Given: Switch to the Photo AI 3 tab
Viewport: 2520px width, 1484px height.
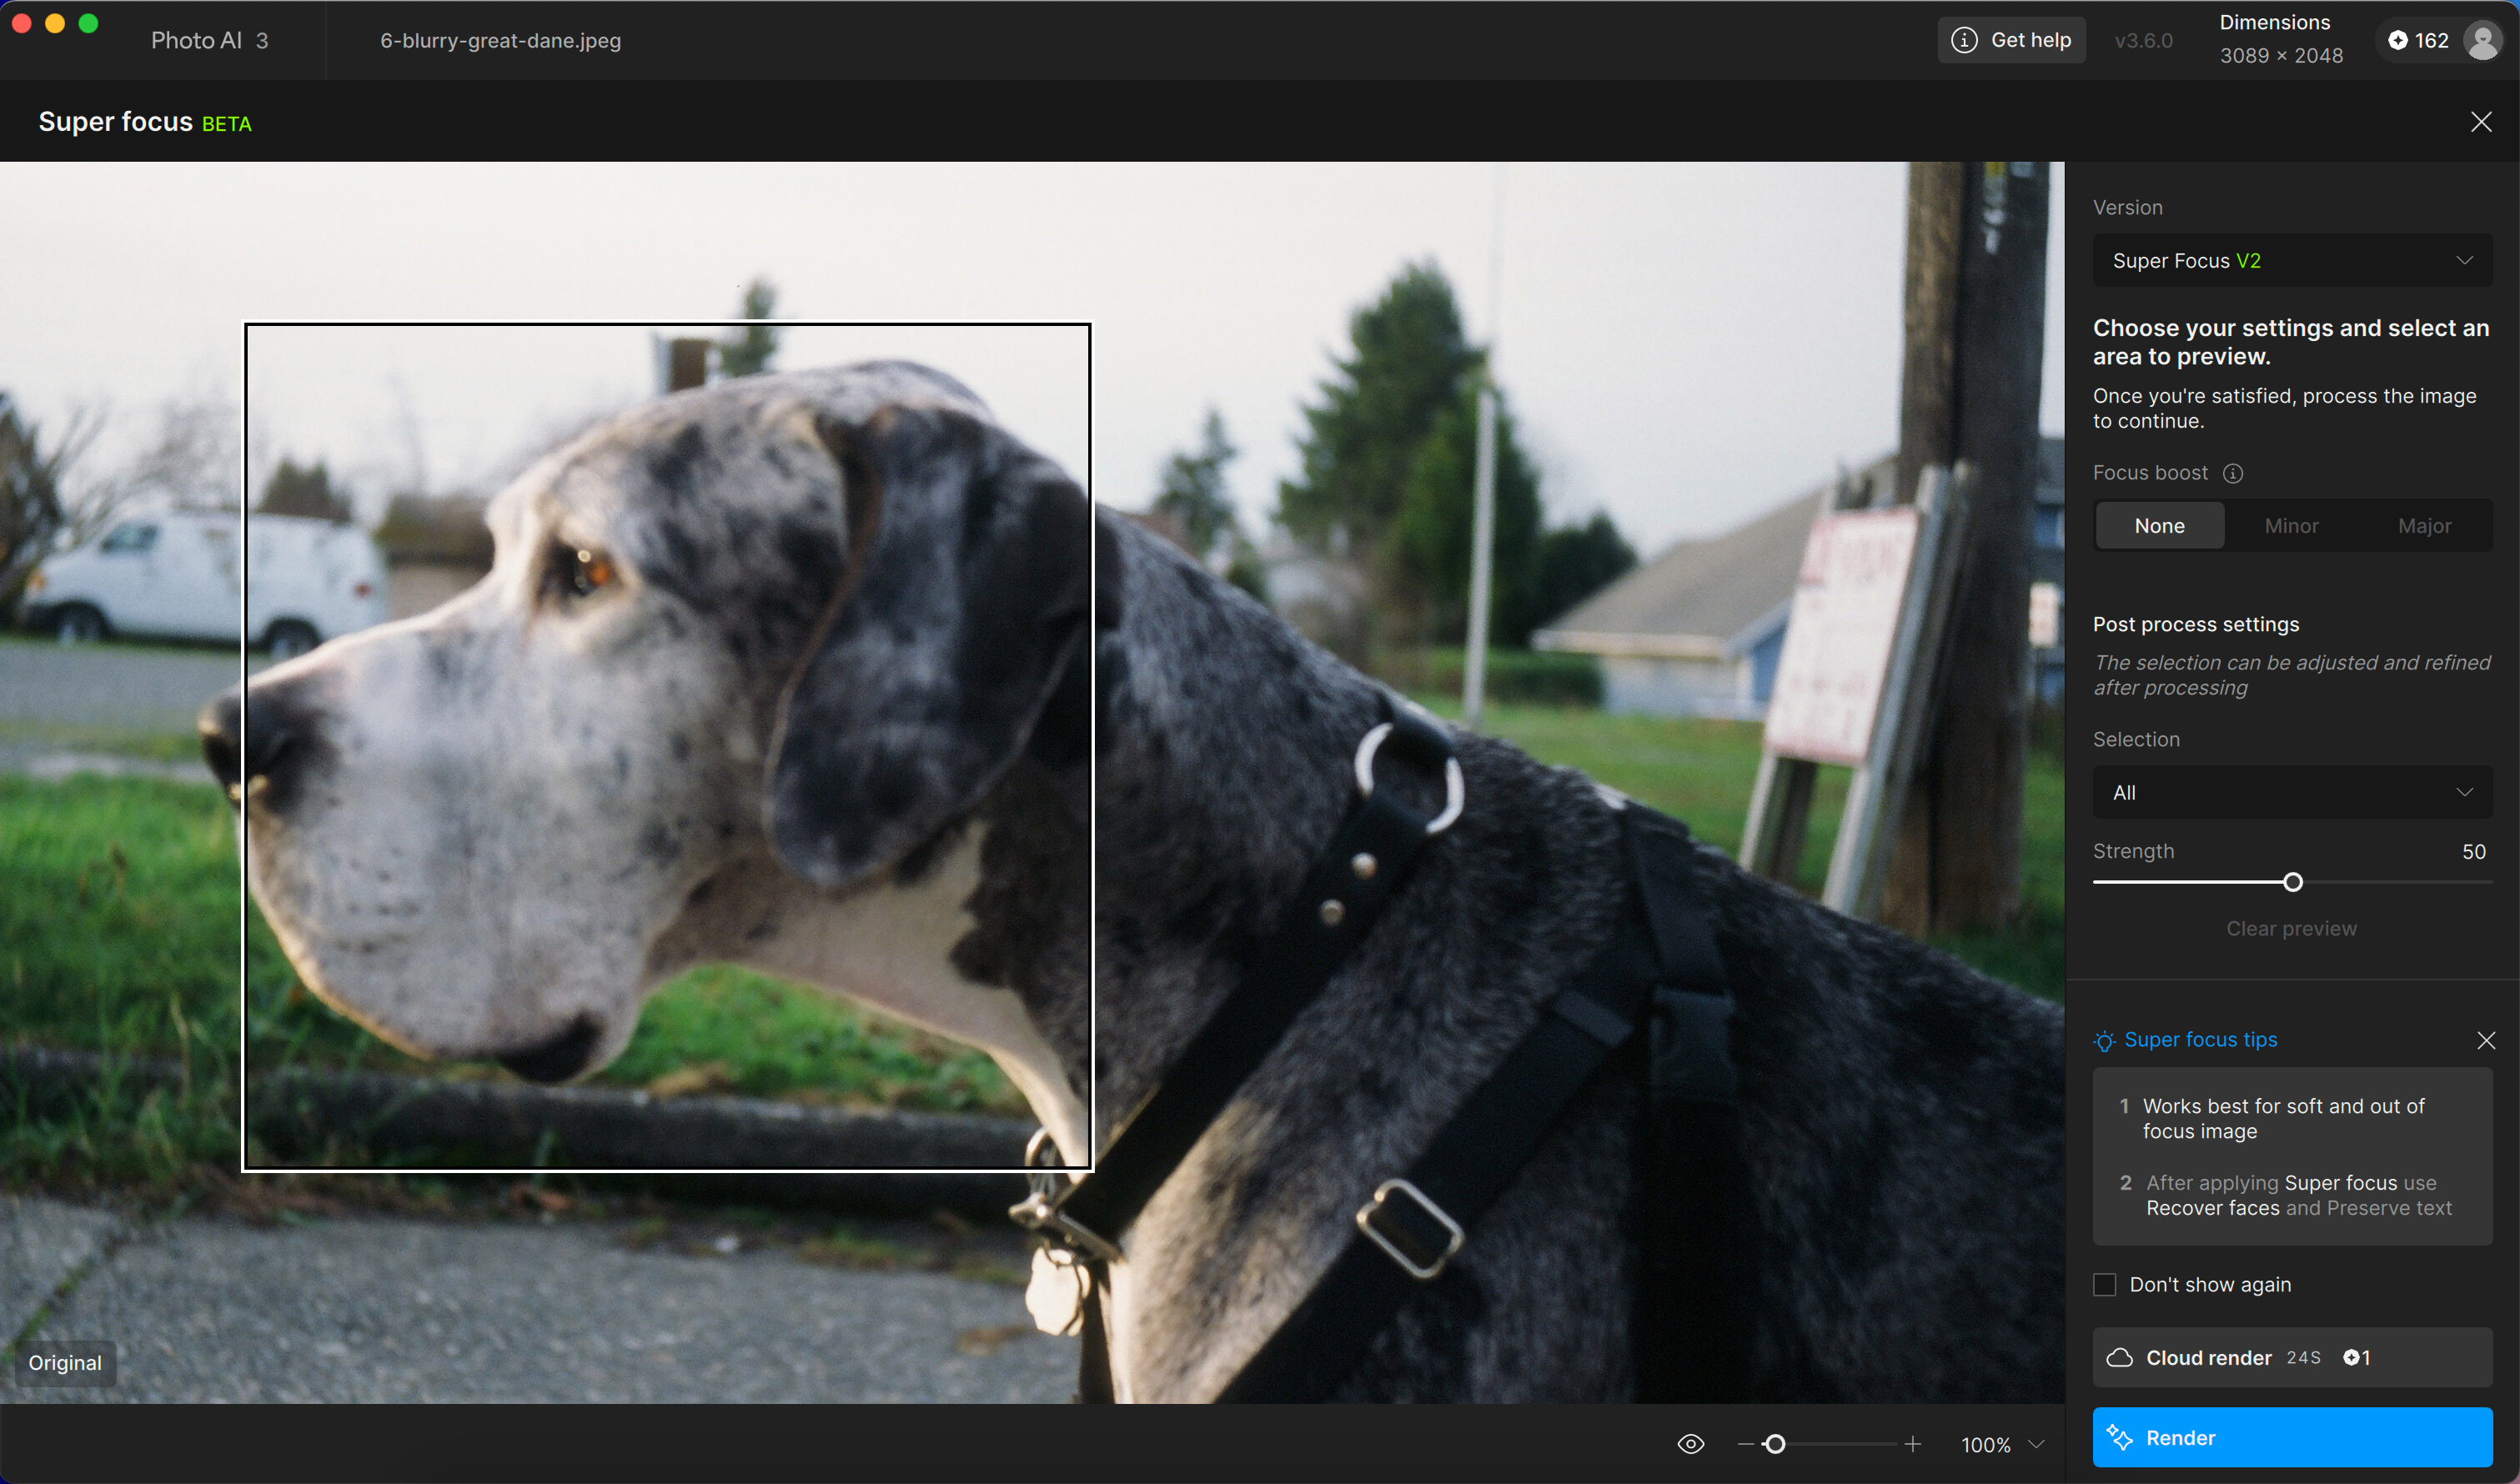Looking at the screenshot, I should pyautogui.click(x=209, y=40).
